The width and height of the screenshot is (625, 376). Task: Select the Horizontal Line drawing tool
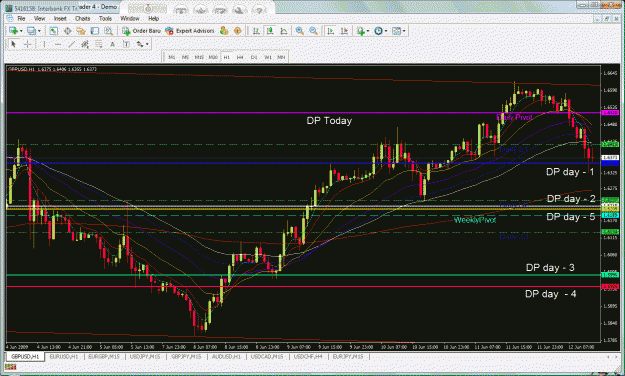[x=58, y=44]
